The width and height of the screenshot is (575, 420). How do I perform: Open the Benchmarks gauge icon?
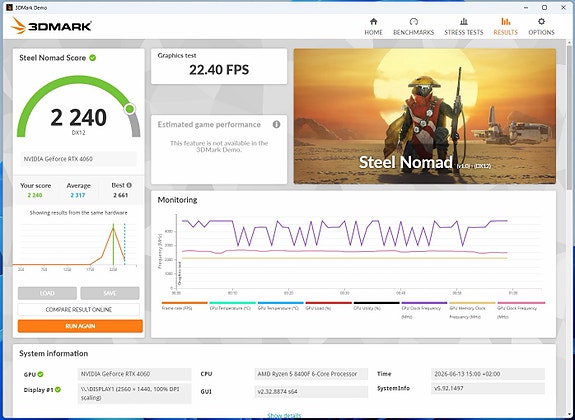point(414,21)
